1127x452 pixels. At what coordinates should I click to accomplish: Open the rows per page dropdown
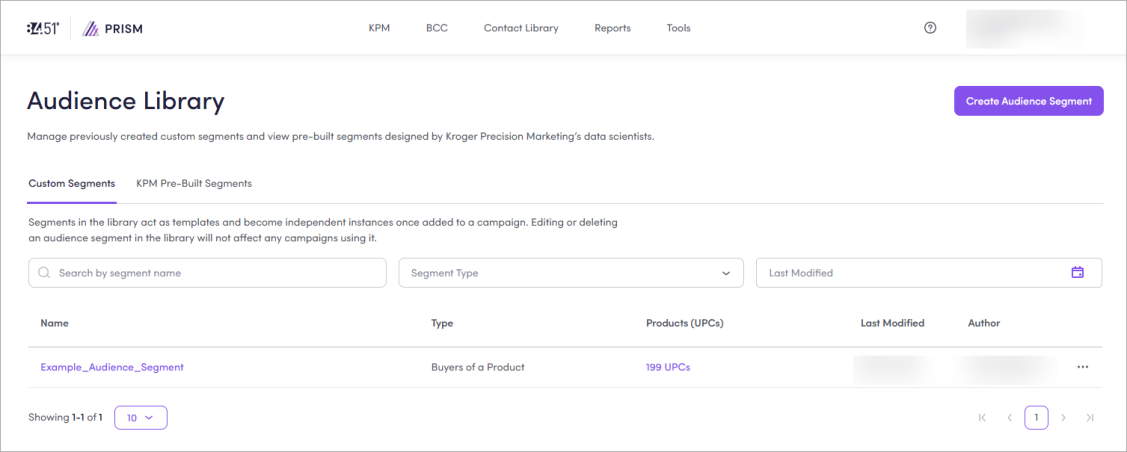point(141,417)
